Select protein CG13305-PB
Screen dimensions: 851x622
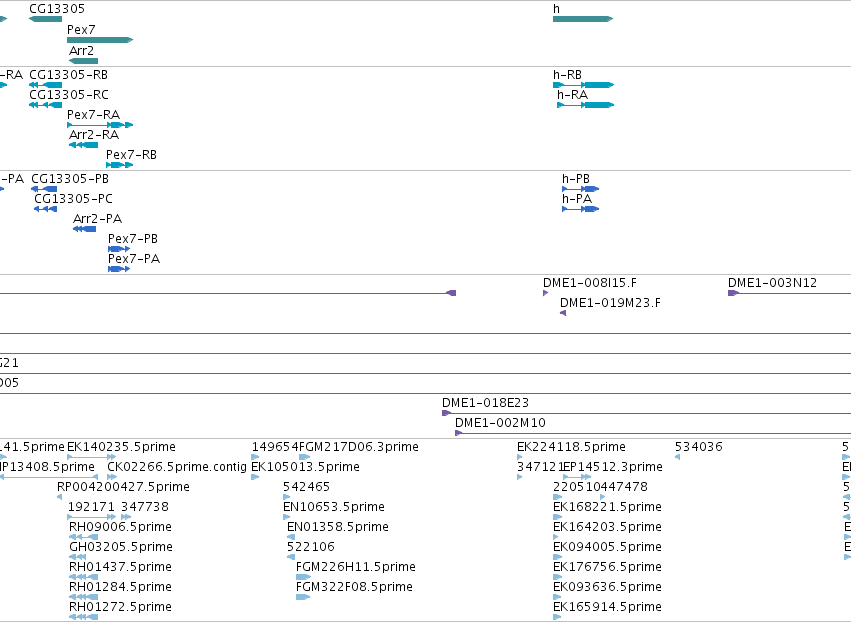[x=44, y=189]
